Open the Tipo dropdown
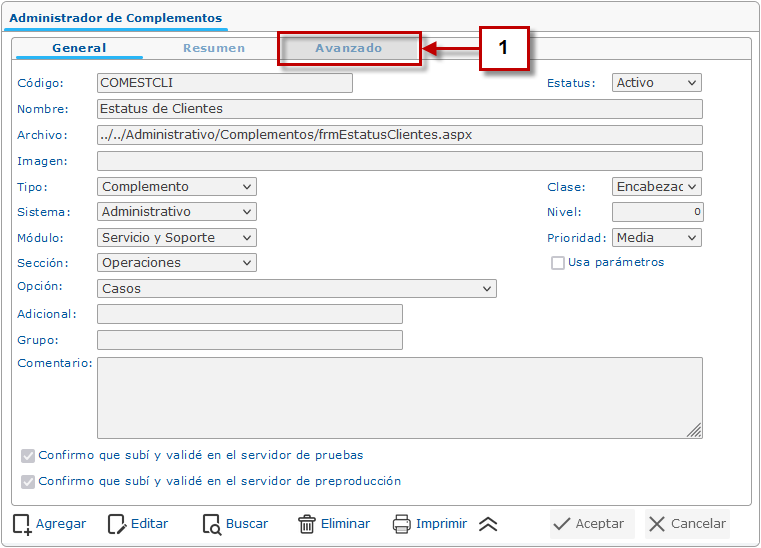 177,187
